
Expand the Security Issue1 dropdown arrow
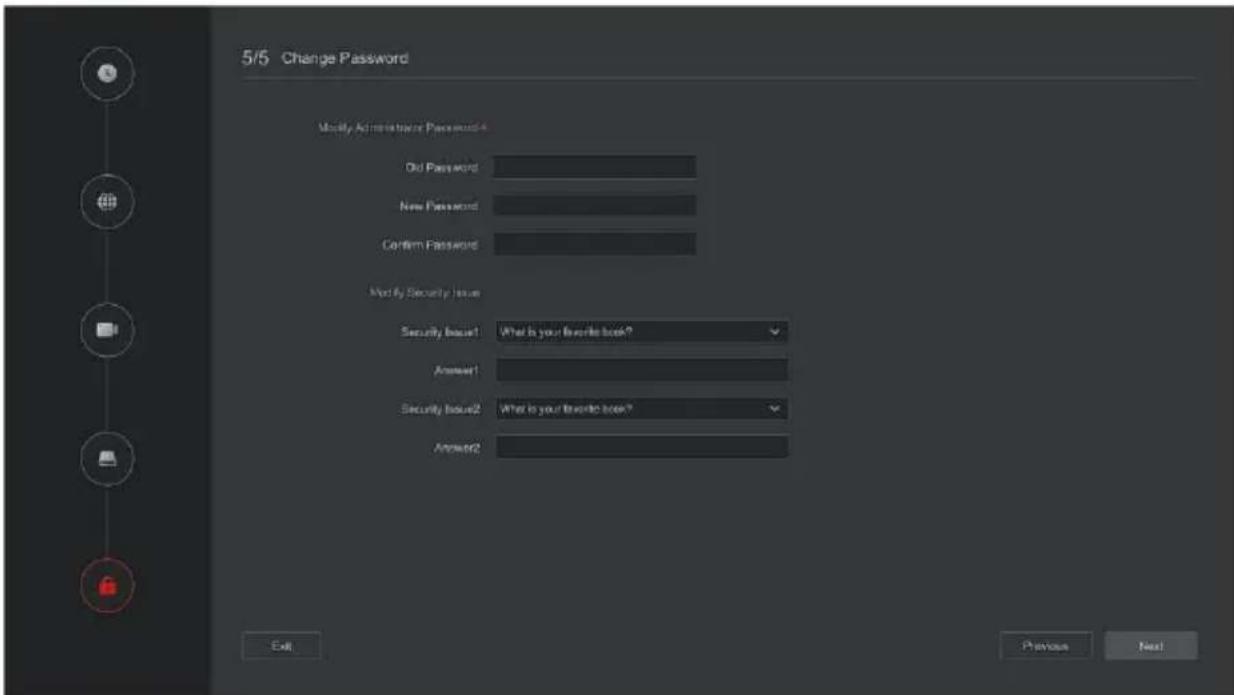[774, 331]
